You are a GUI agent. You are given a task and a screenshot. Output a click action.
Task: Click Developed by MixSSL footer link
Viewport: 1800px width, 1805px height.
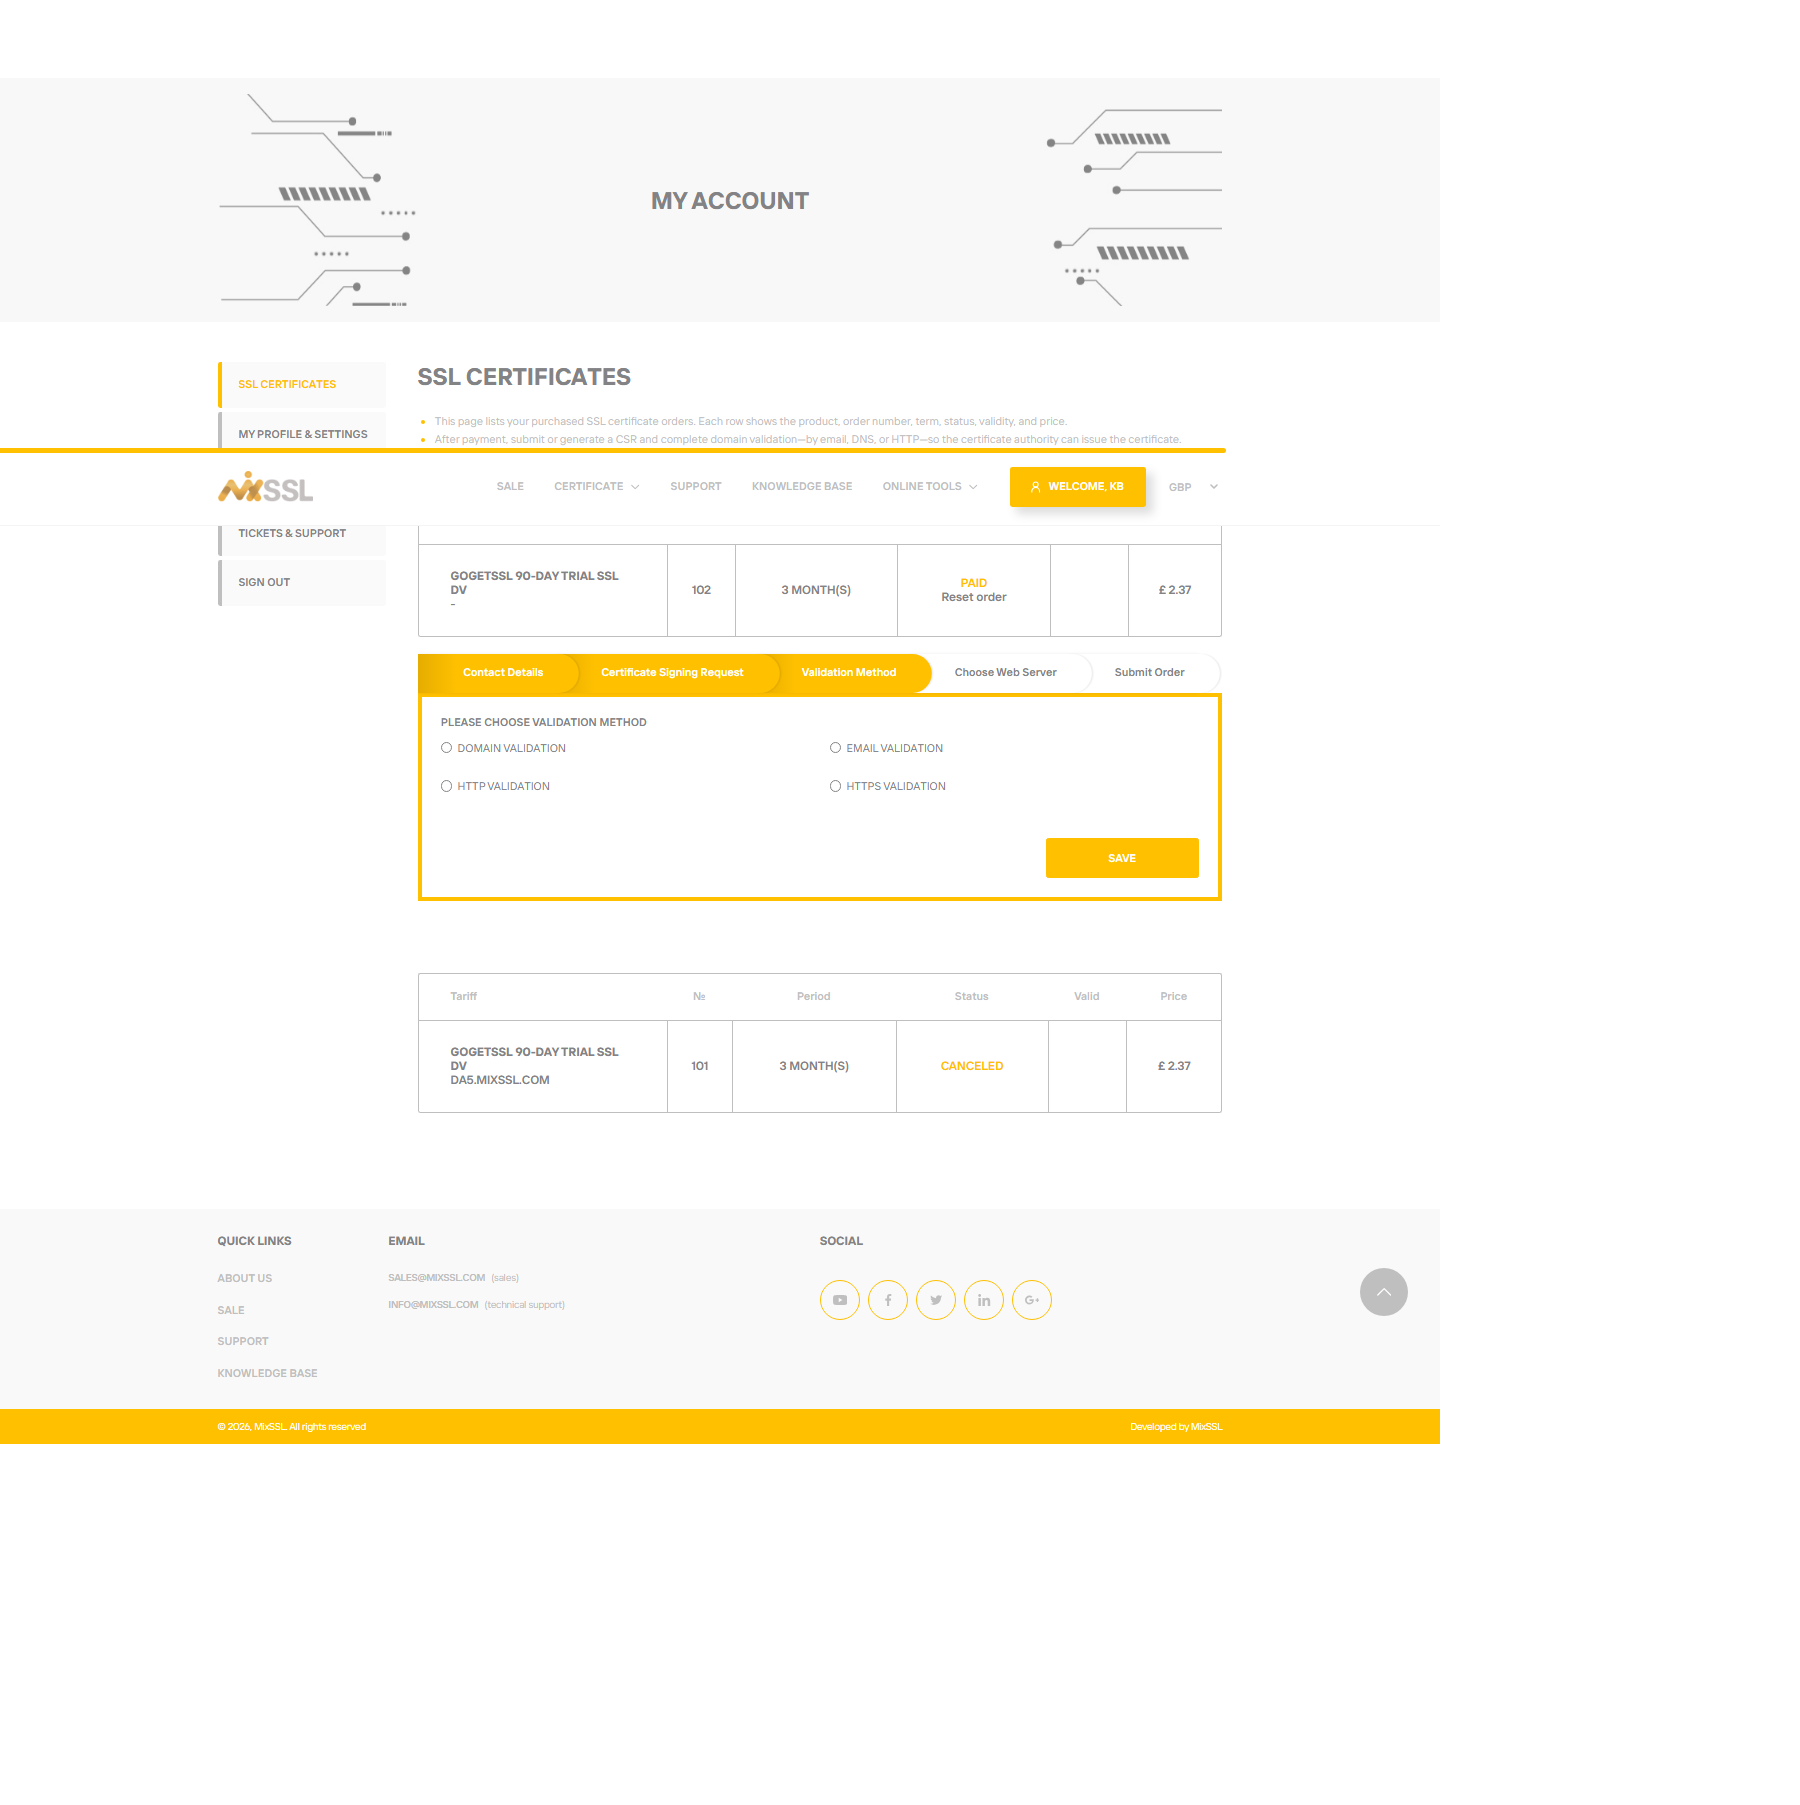tap(1176, 1427)
